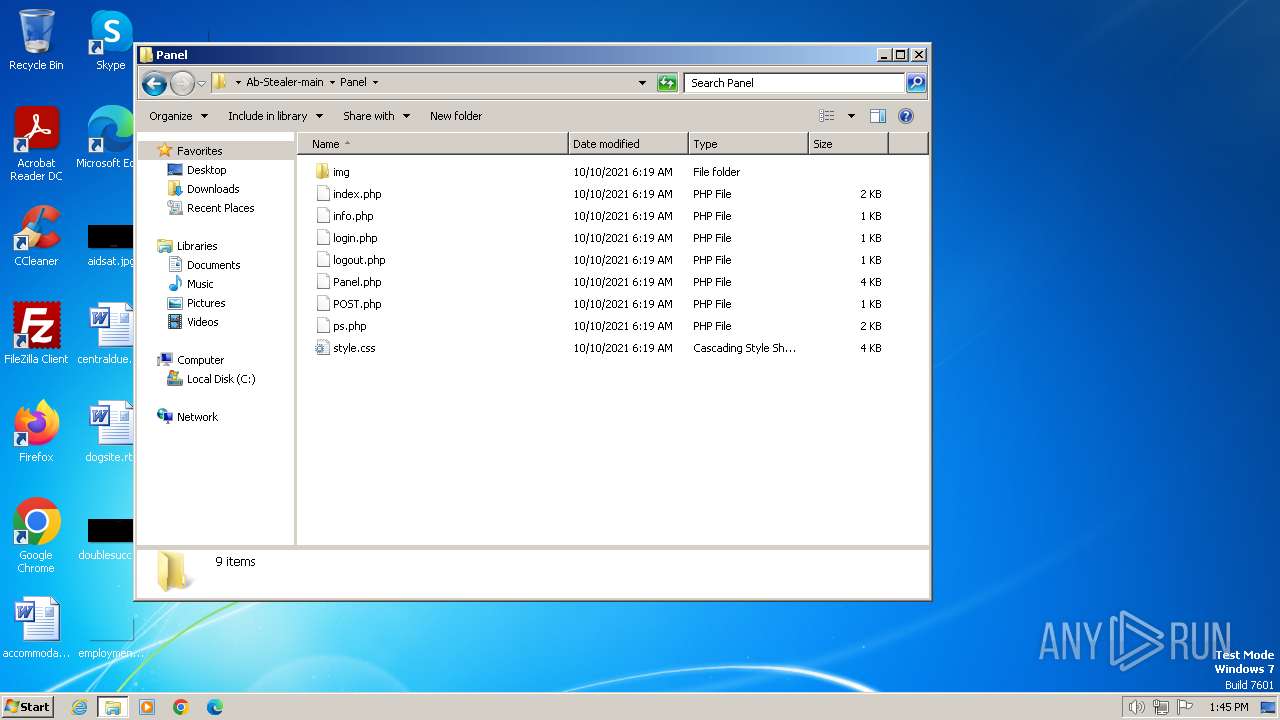
Task: Select the index.php file
Action: (356, 194)
